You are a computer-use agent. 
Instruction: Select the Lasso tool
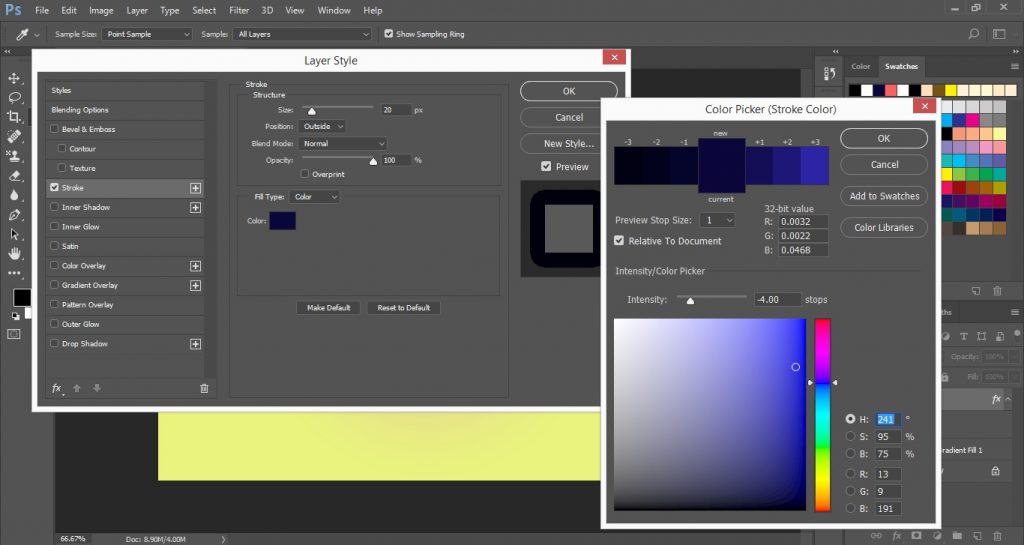(14, 98)
